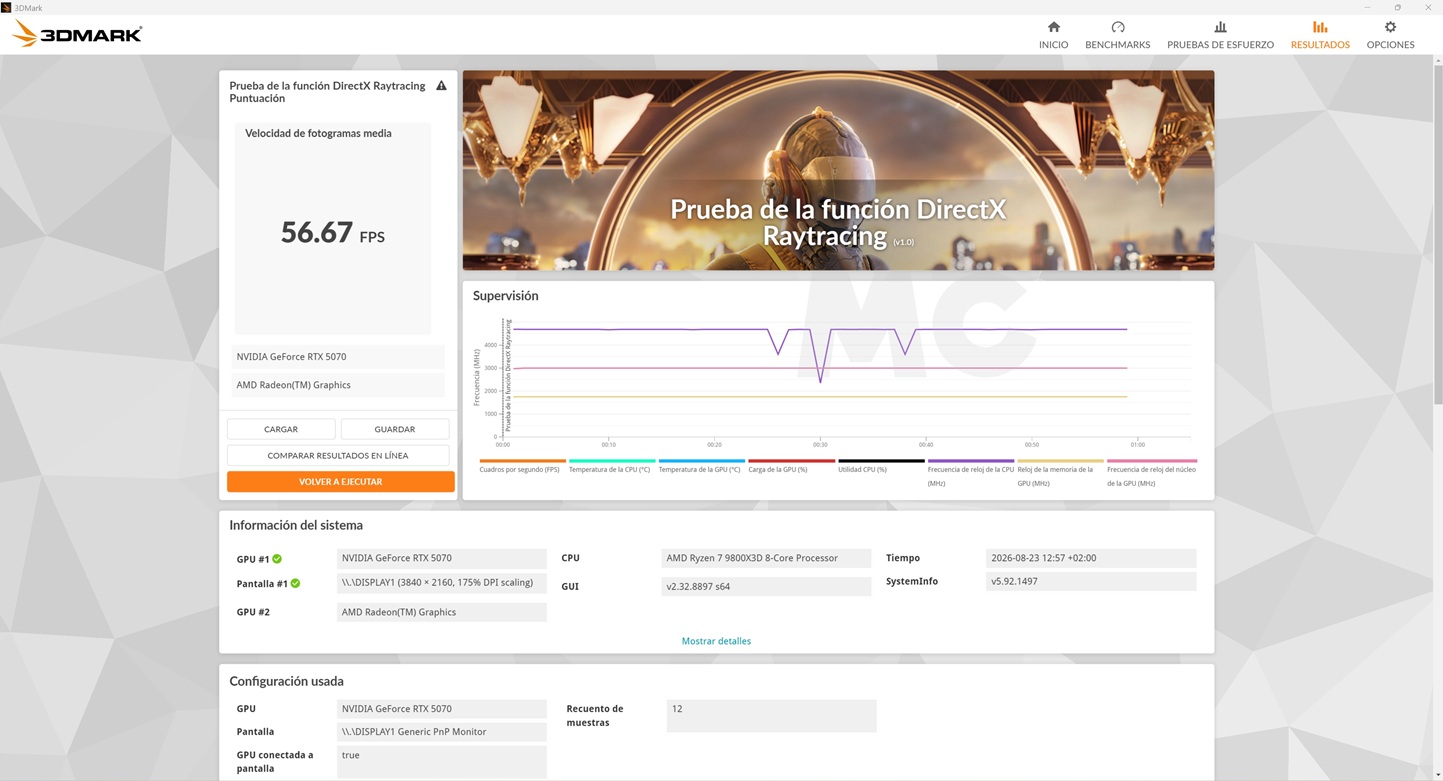Click the warning triangle beside the Raytracing score title
1443x781 pixels.
coord(441,86)
